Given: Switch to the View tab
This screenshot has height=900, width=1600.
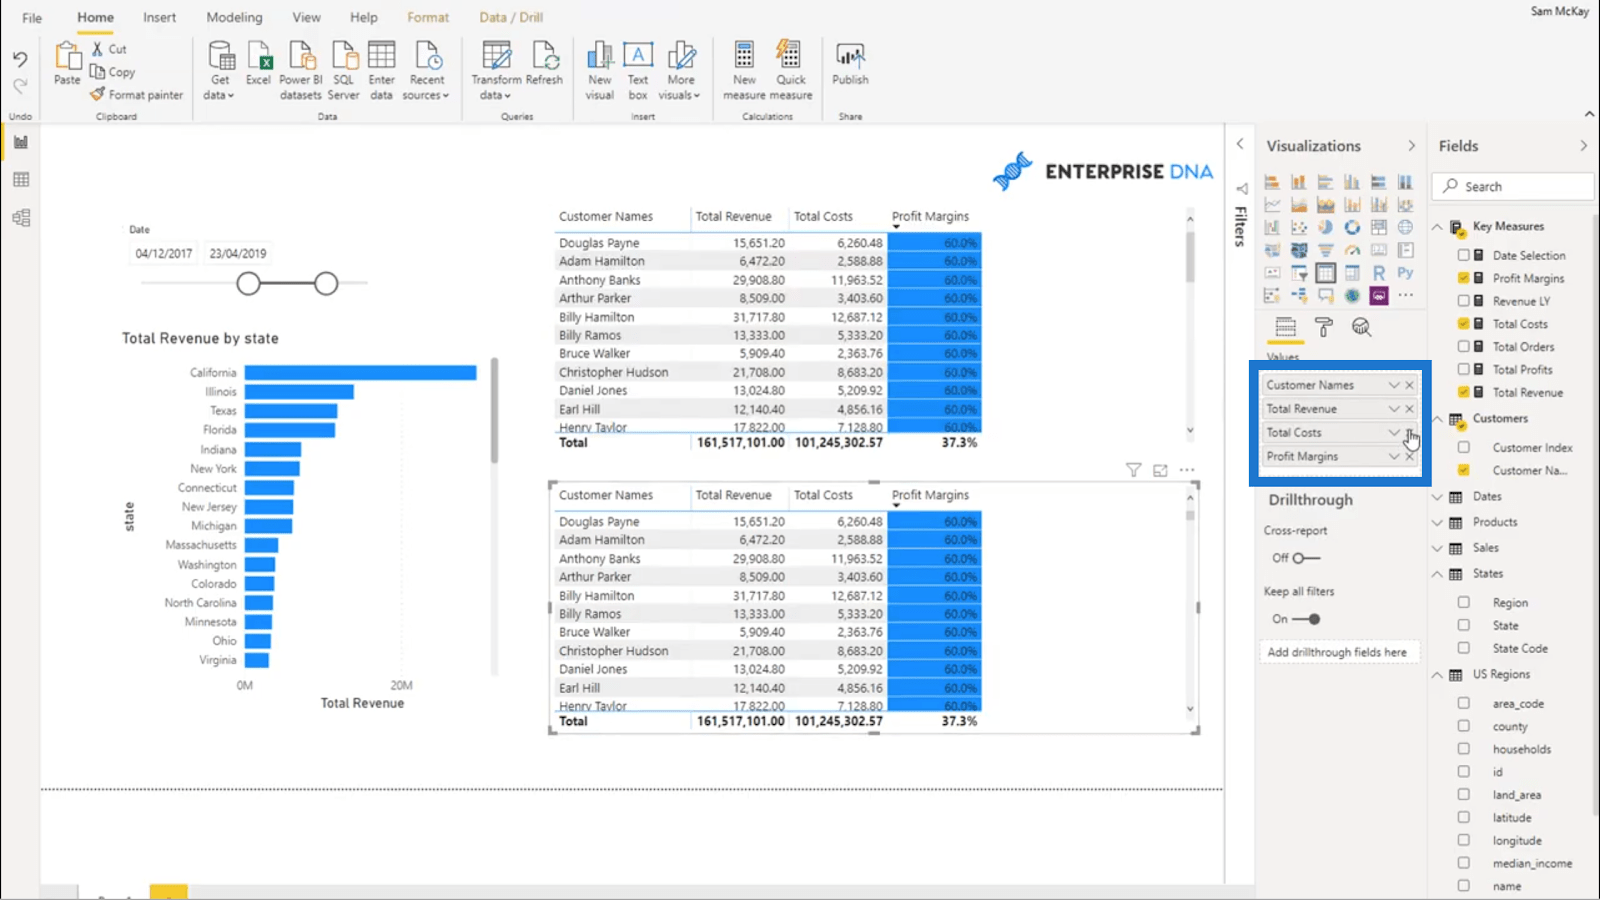Looking at the screenshot, I should tap(306, 18).
